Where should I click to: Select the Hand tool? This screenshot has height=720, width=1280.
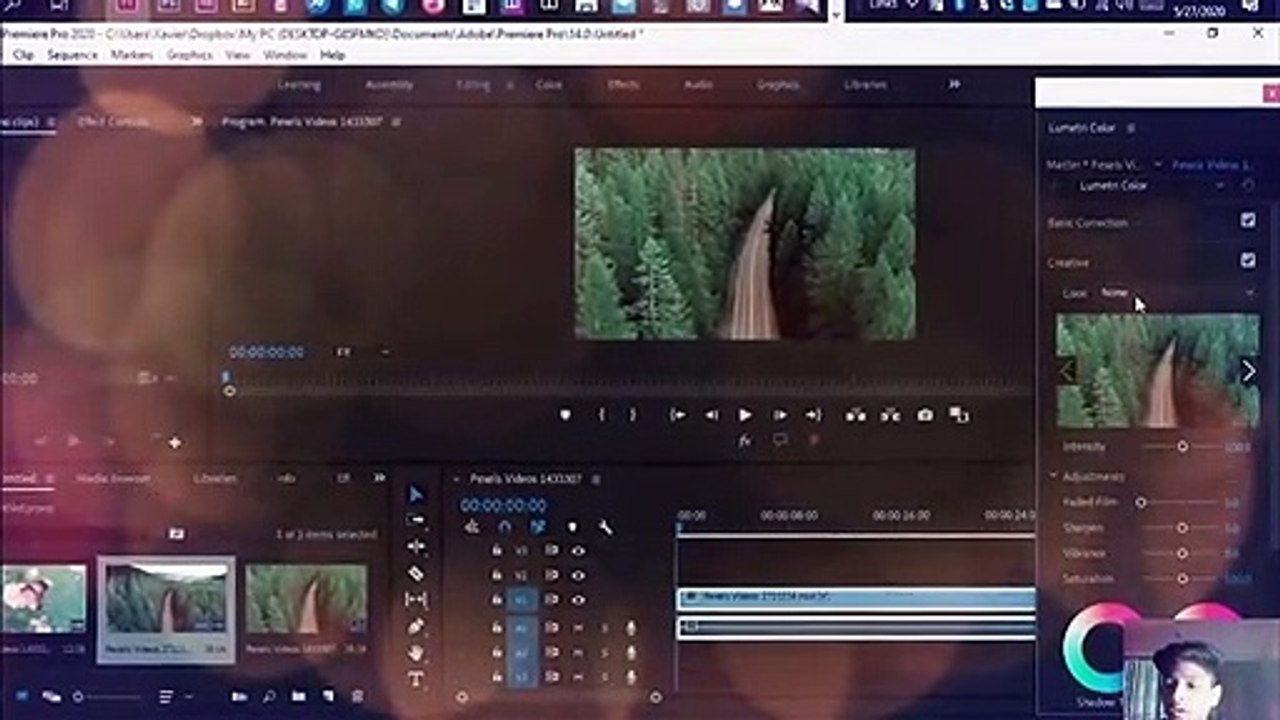[x=416, y=652]
